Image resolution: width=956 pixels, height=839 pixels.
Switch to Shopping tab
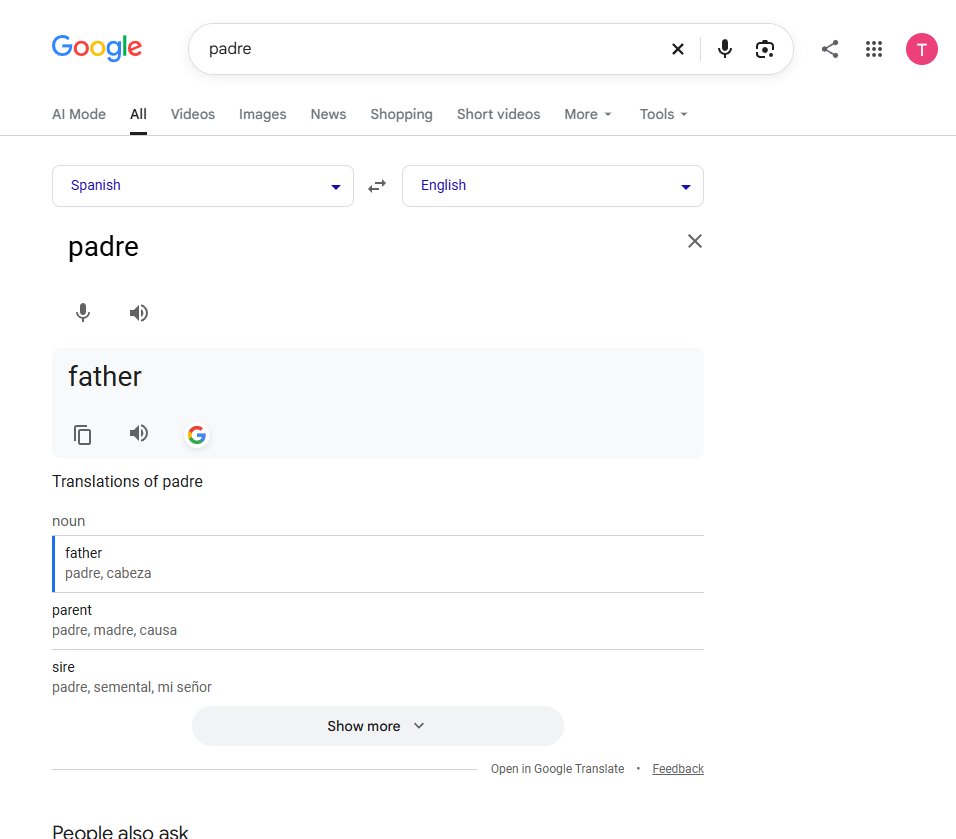(401, 114)
